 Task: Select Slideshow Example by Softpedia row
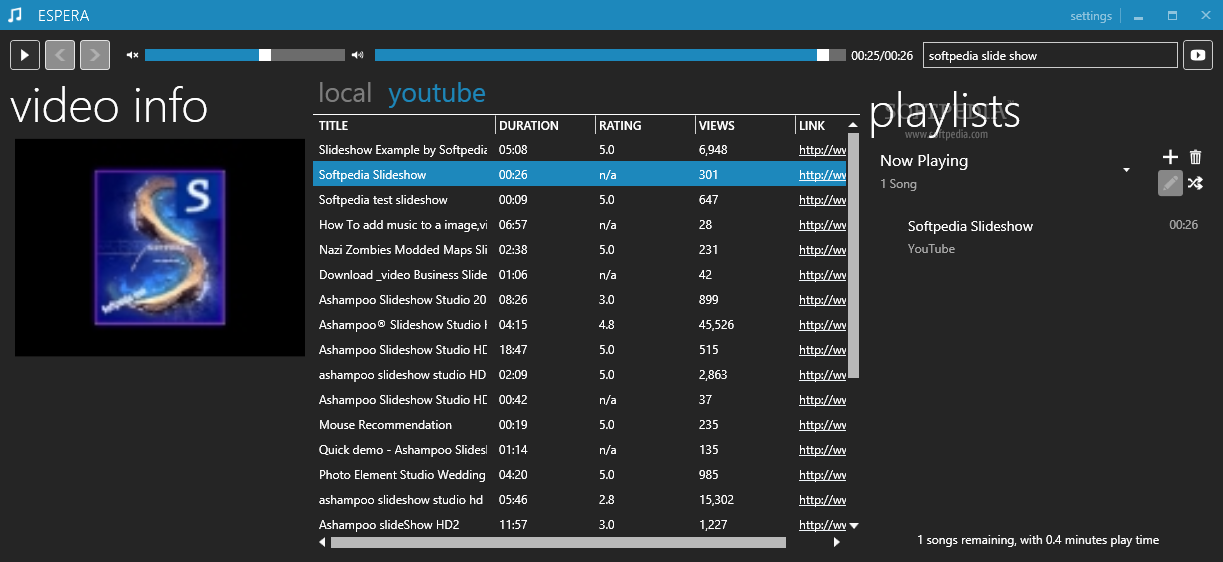(579, 150)
